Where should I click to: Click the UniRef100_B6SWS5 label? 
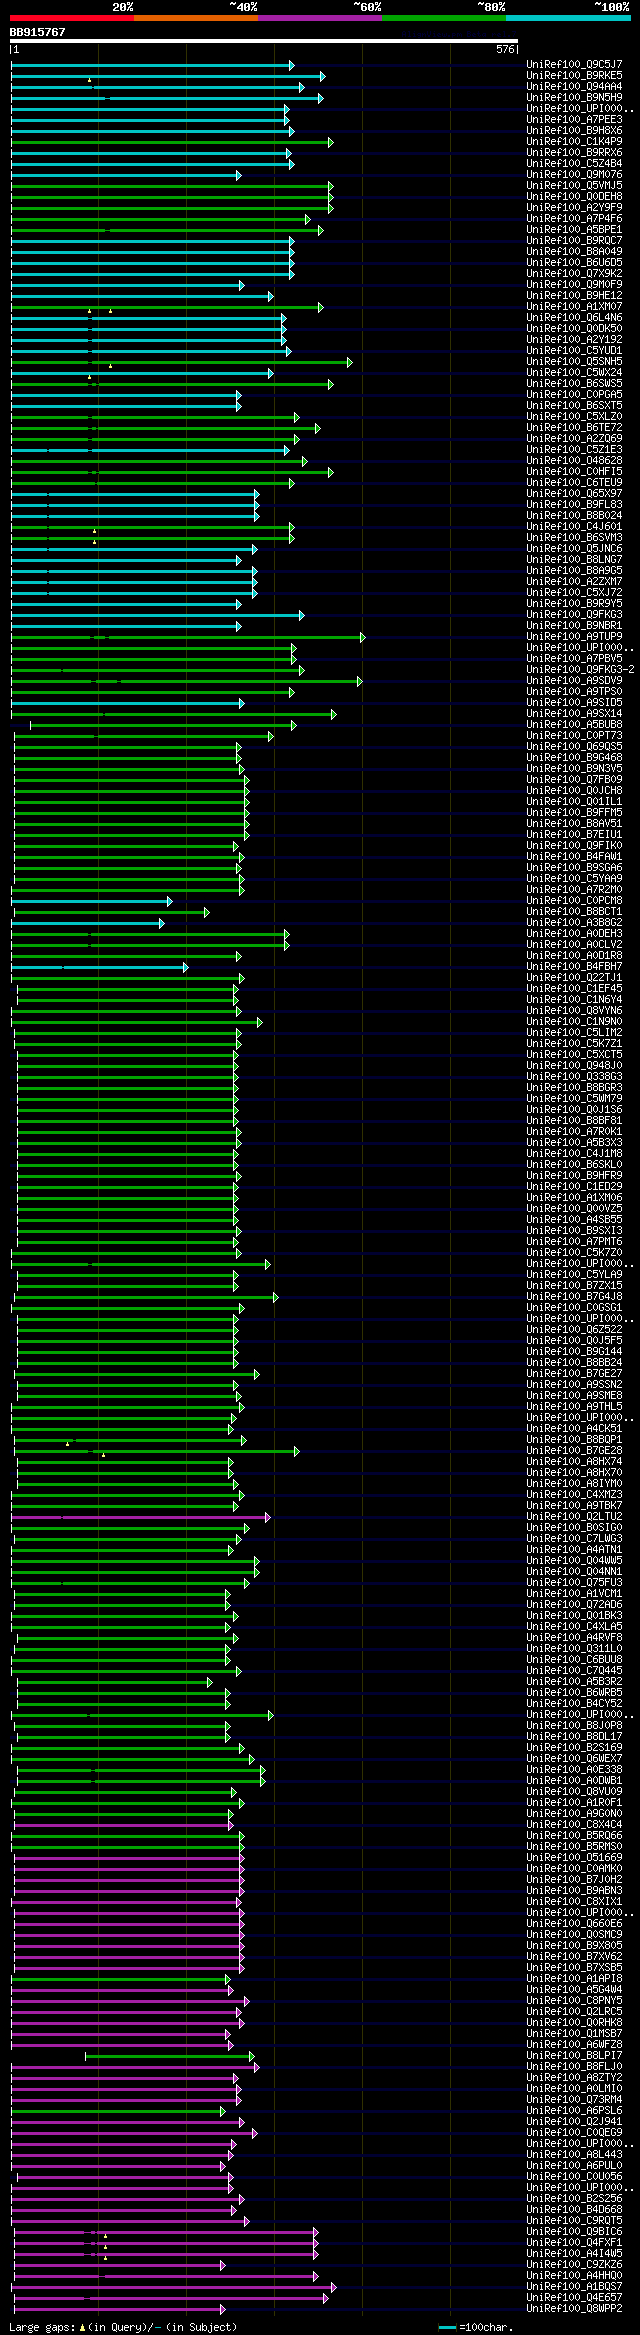pos(574,384)
